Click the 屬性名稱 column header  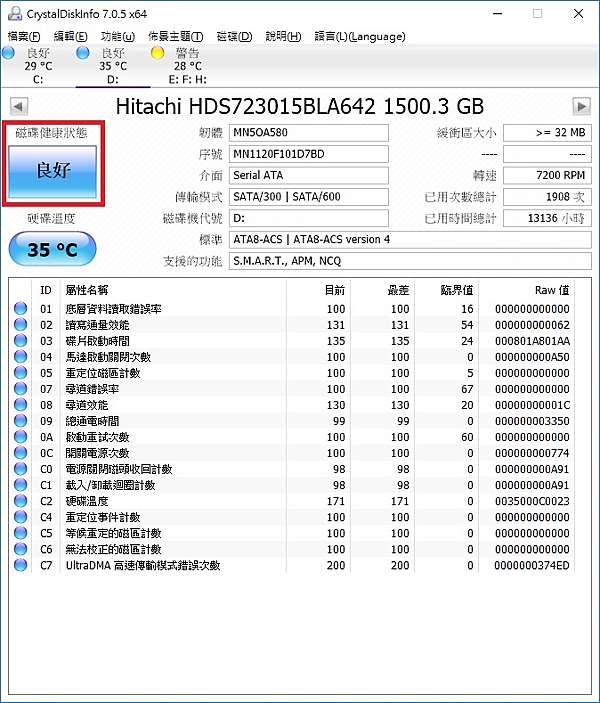click(173, 290)
